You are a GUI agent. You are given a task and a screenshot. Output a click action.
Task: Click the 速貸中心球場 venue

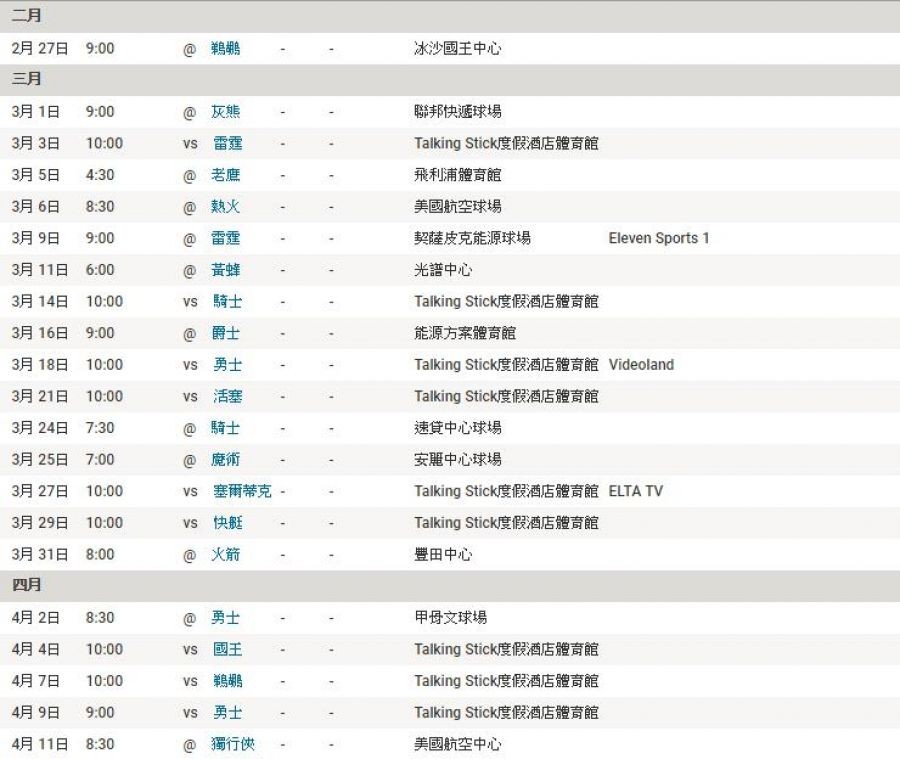457,428
